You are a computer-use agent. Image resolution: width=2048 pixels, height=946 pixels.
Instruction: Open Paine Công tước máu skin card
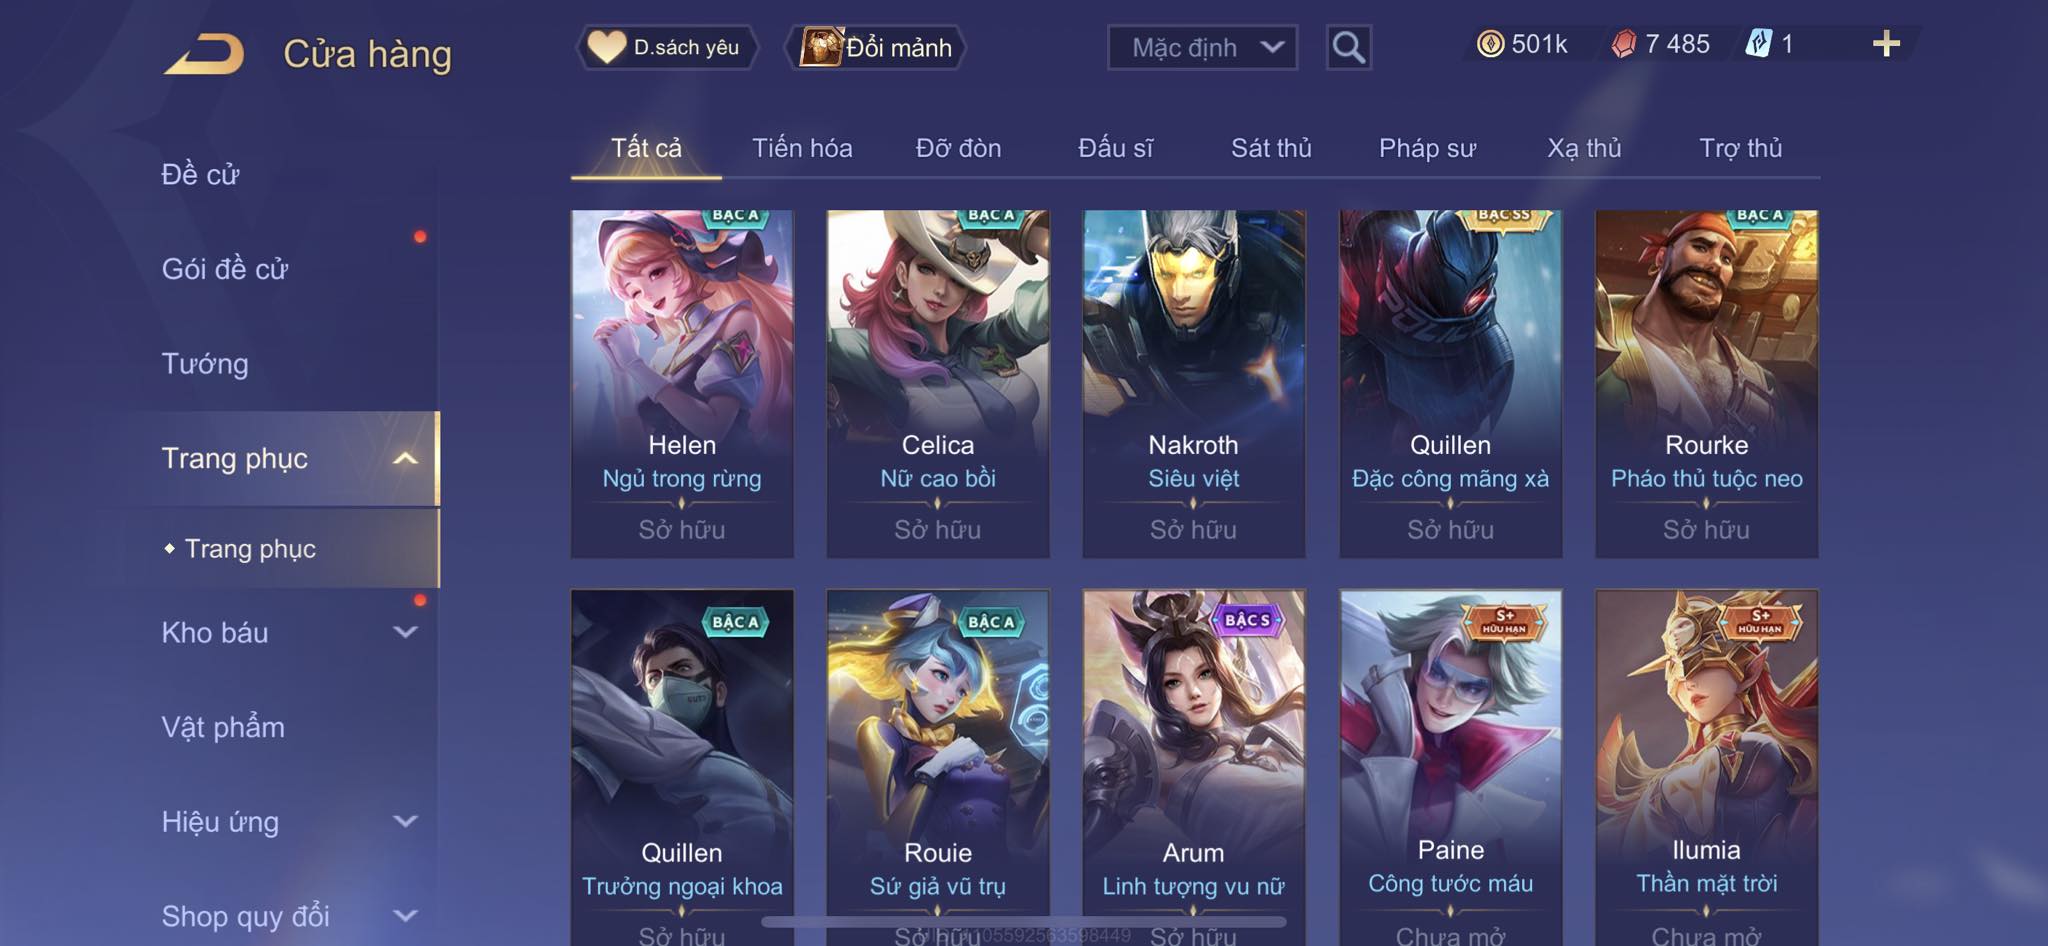(x=1450, y=767)
